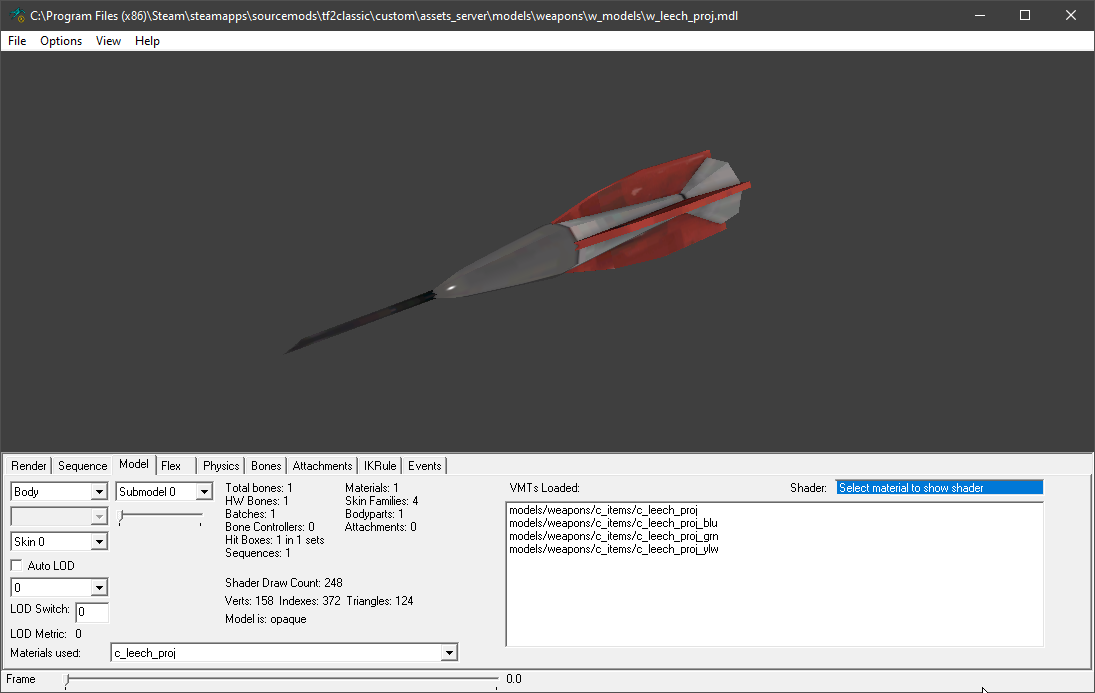1095x693 pixels.
Task: Click the 'Hit Boxes: 1 in 1 sets' text
Action: tap(274, 540)
